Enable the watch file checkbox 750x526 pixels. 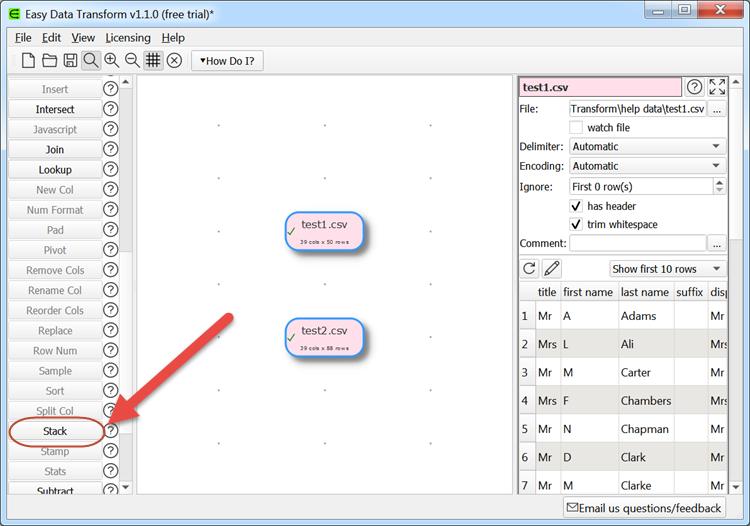pos(576,128)
